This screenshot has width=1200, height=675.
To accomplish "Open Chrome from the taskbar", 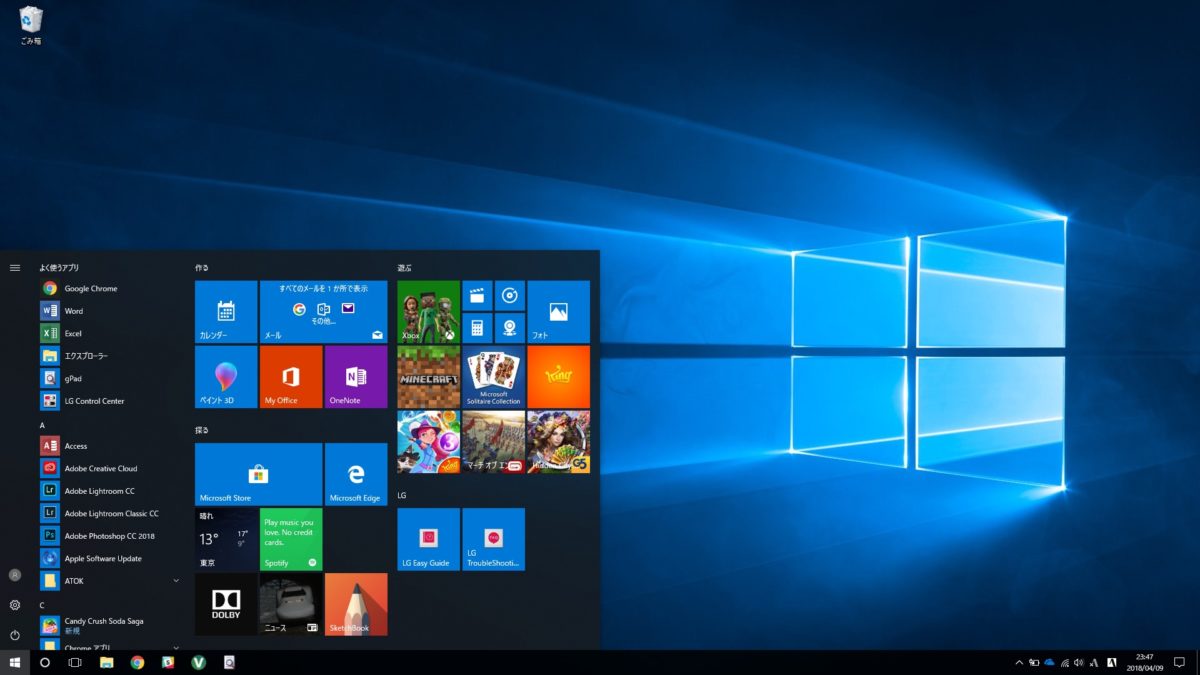I will [137, 663].
